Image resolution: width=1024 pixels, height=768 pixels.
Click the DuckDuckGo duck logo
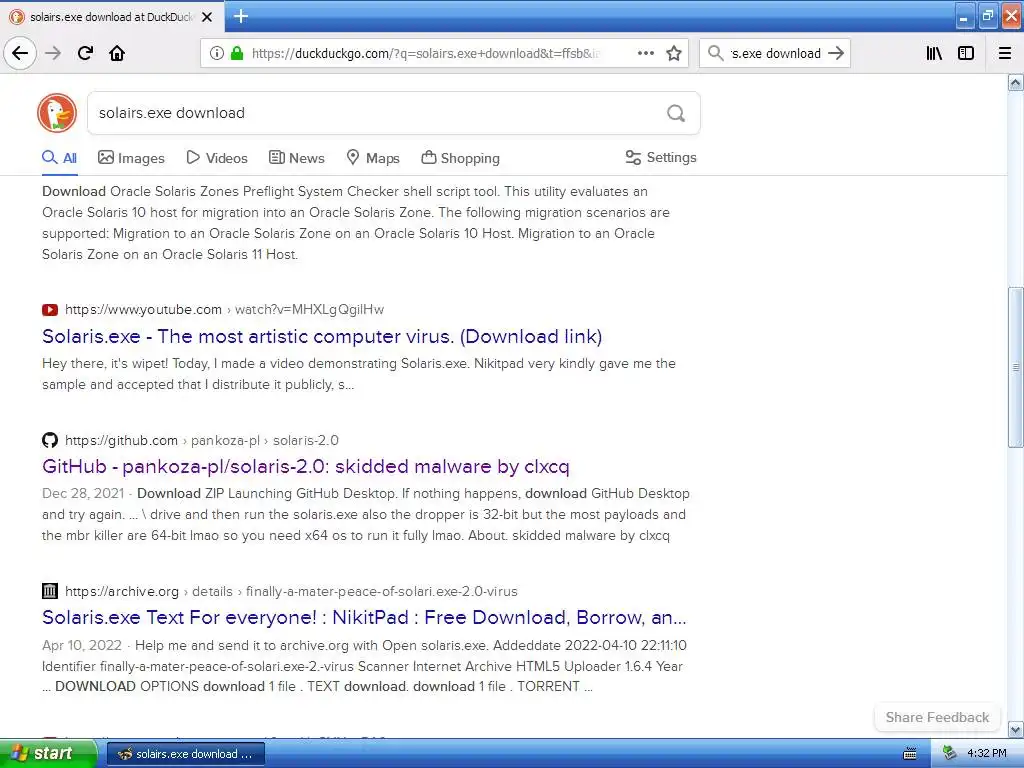(x=57, y=113)
